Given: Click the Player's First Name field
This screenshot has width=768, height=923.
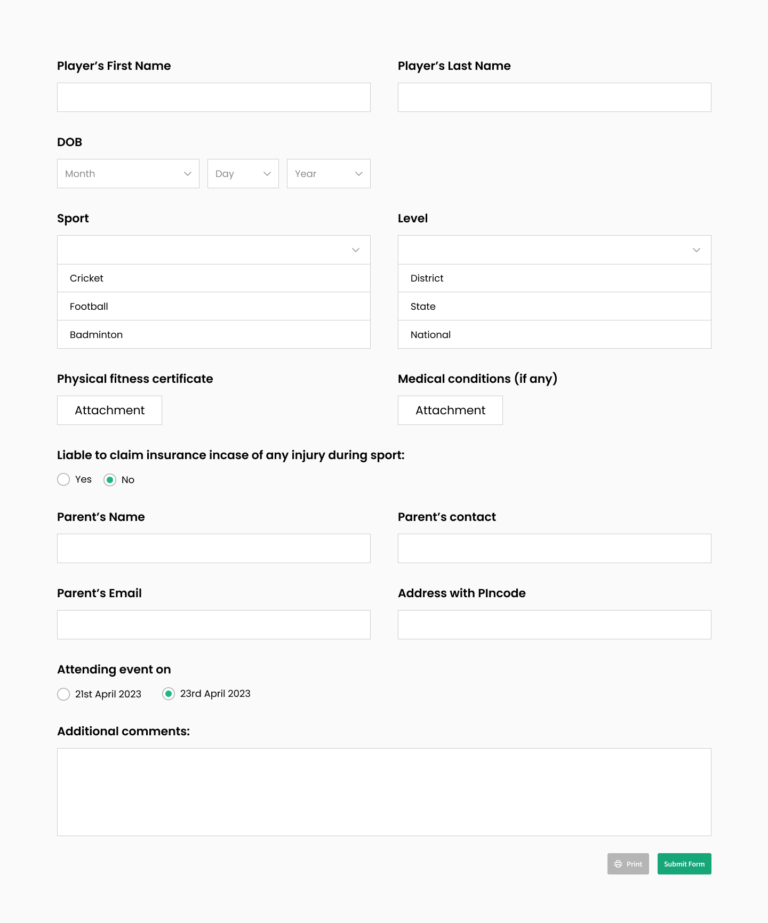Looking at the screenshot, I should click(x=213, y=97).
